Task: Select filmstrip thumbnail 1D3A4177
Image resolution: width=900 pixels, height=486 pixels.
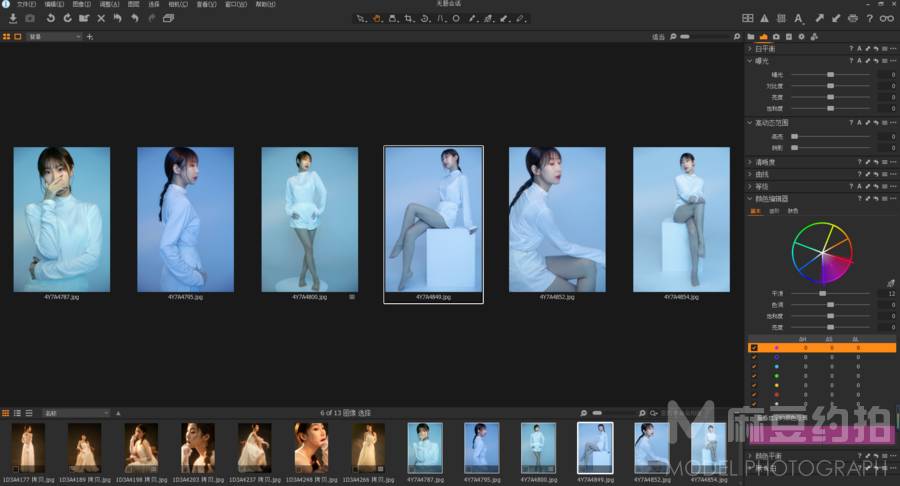Action: [x=28, y=448]
